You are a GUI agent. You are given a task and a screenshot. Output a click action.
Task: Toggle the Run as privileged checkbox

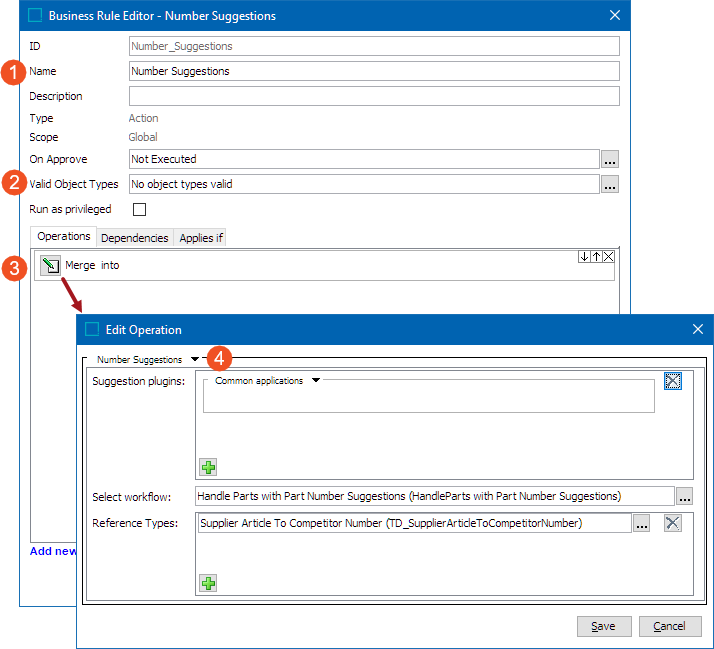[139, 210]
